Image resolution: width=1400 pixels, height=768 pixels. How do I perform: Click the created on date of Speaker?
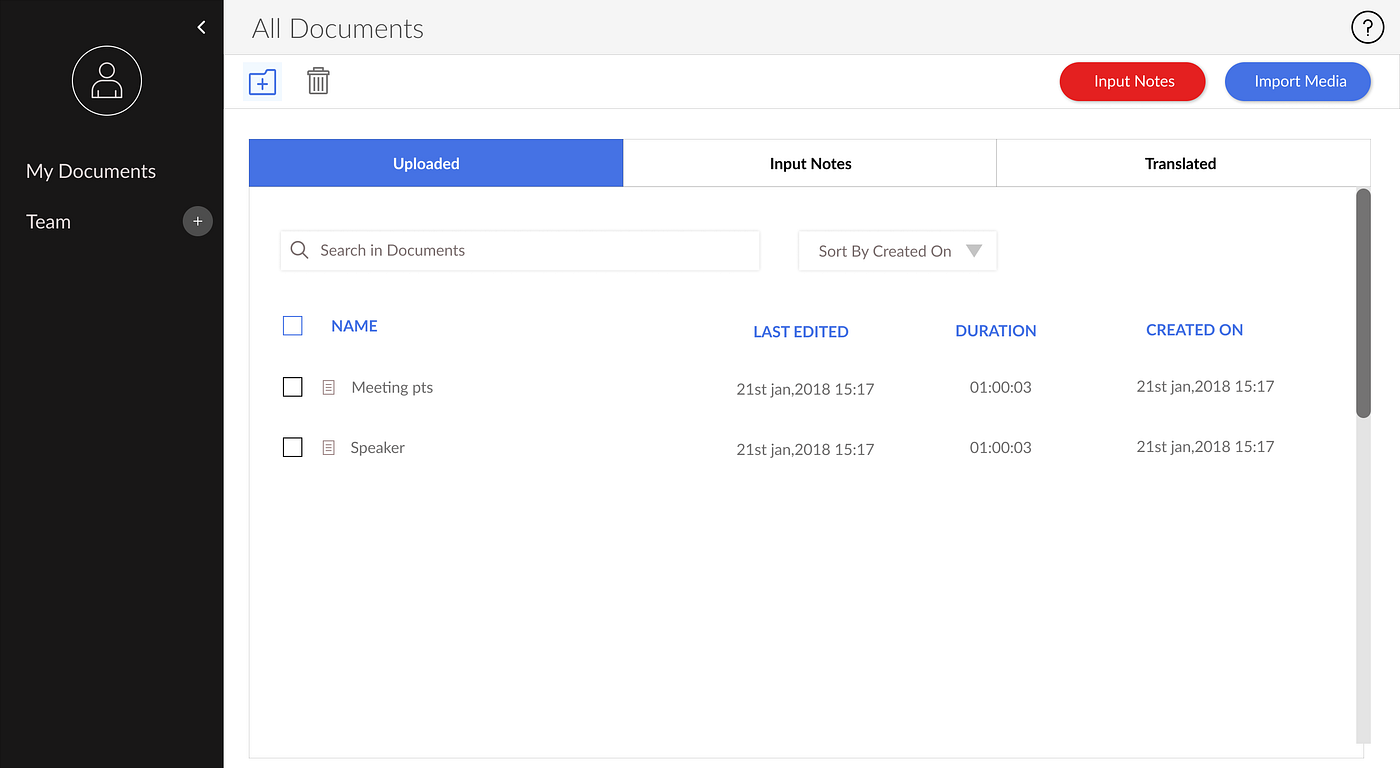[x=1205, y=447]
